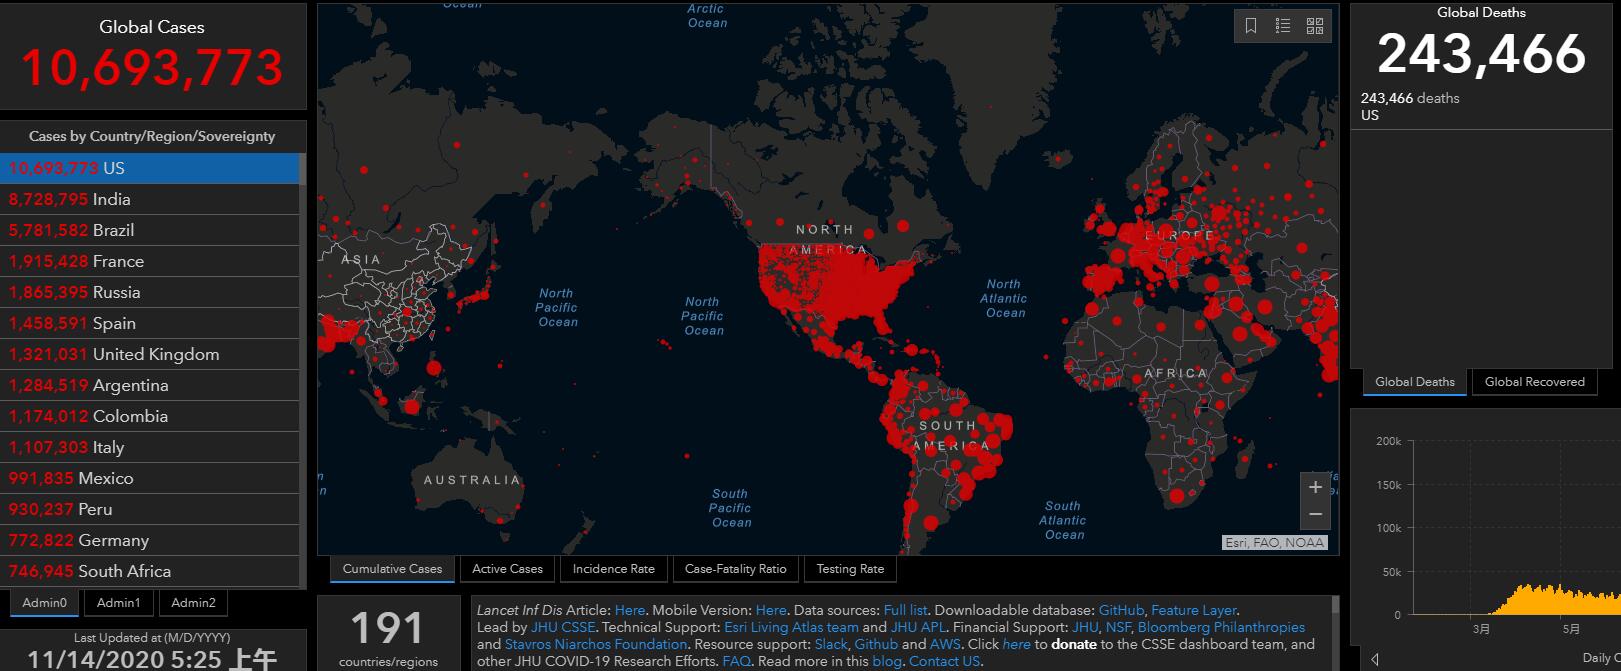Show the map legend list icon
Image resolution: width=1621 pixels, height=671 pixels.
click(1283, 26)
